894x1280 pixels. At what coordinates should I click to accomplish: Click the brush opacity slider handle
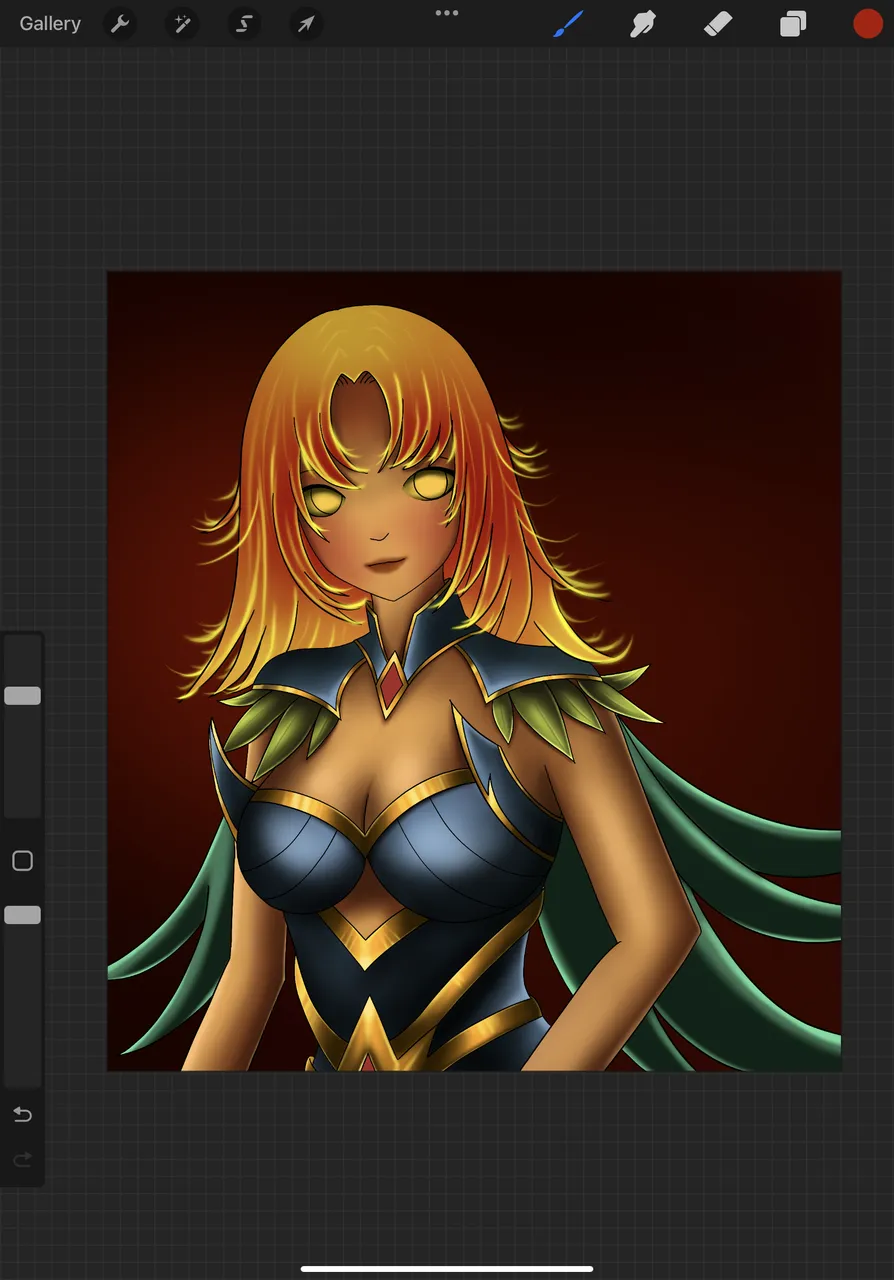coord(22,915)
